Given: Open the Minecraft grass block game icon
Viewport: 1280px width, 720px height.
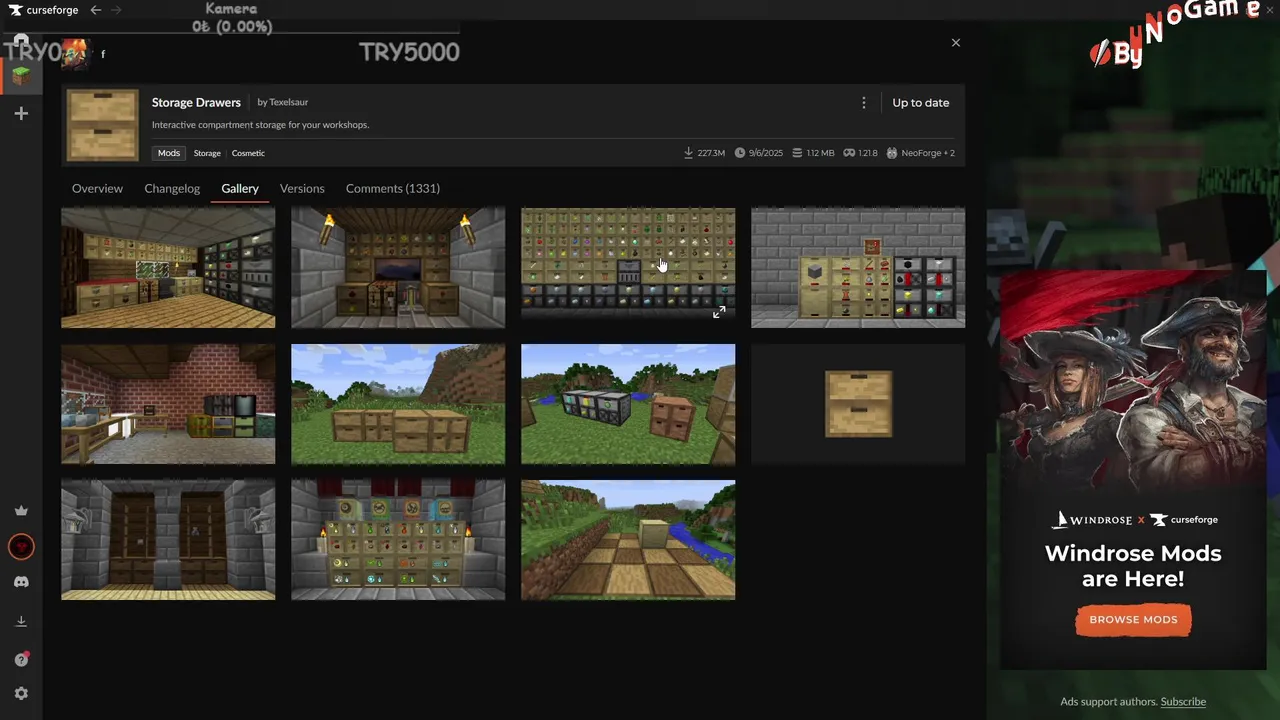Looking at the screenshot, I should tap(21, 75).
